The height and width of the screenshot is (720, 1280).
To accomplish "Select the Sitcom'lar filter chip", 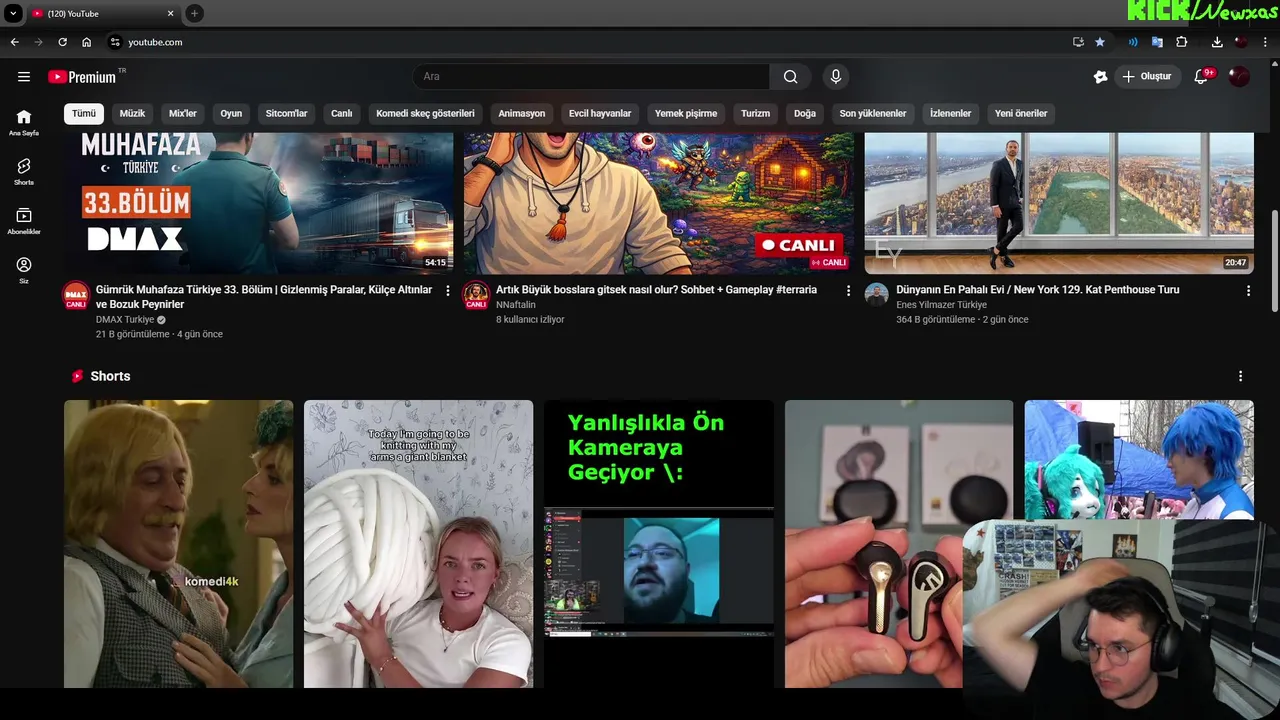I will click(286, 113).
